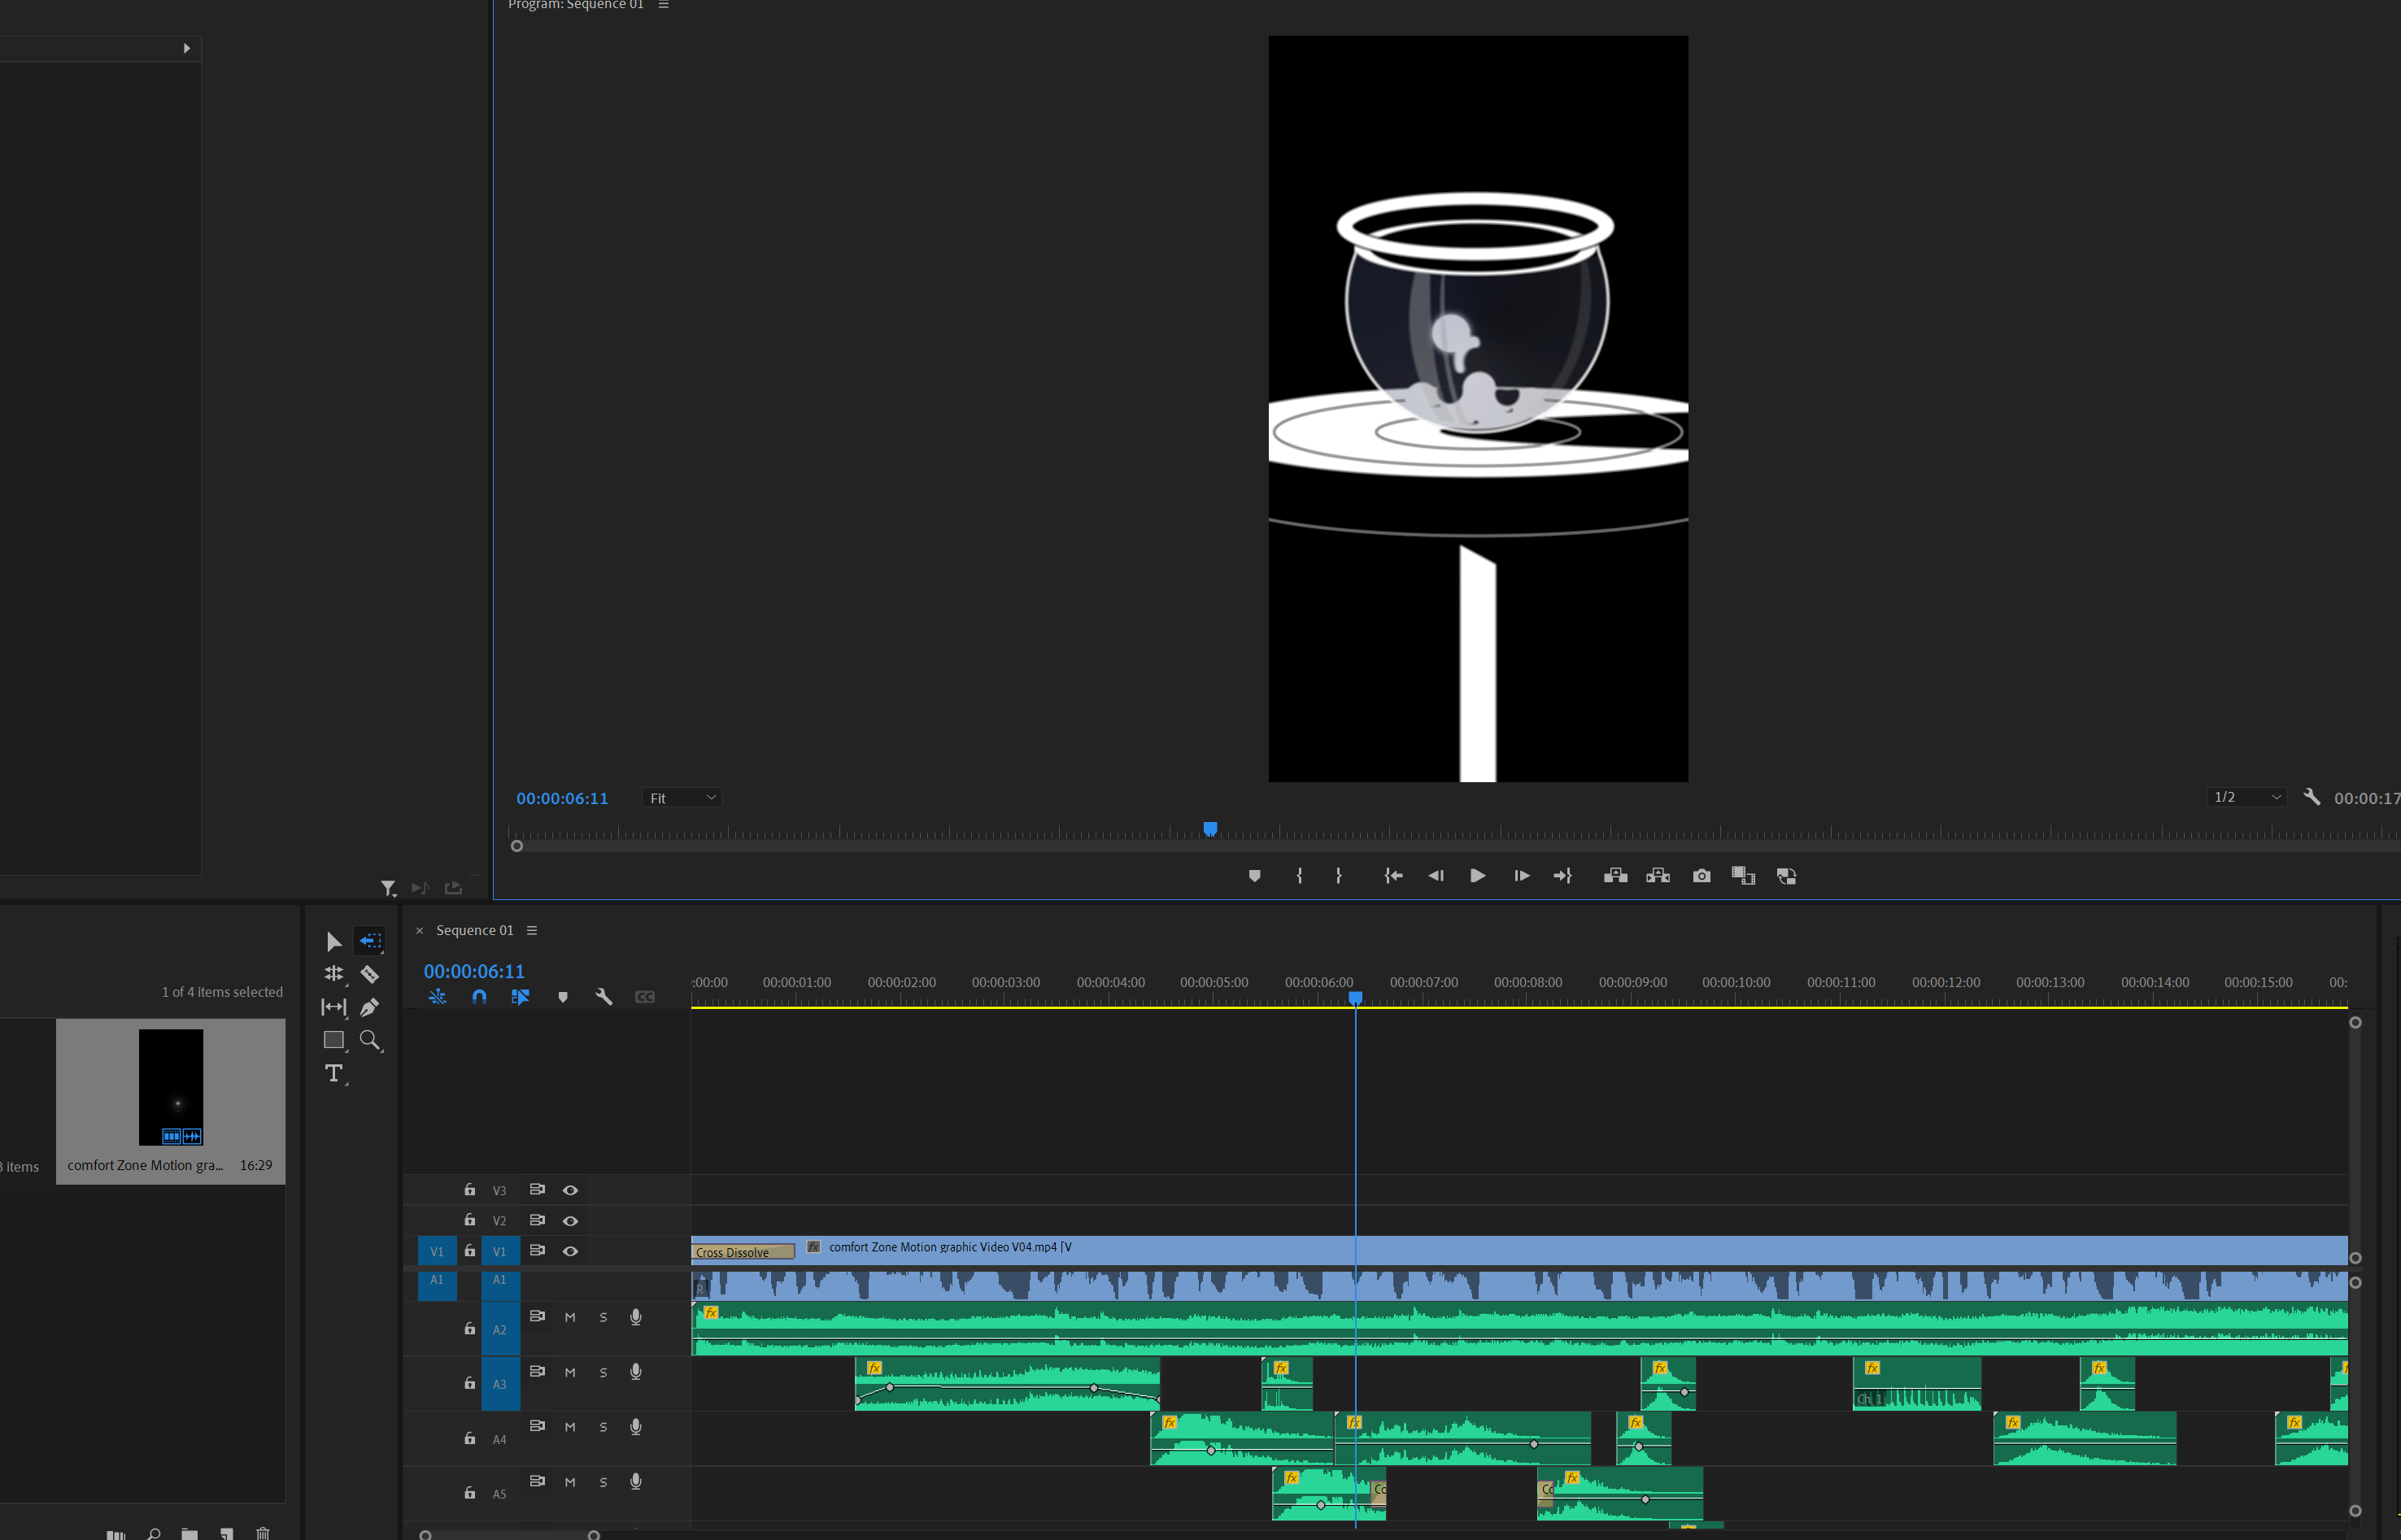Screen dimensions: 2401x1540
Task: Open Program monitor settings wrench
Action: pyautogui.click(x=2312, y=797)
